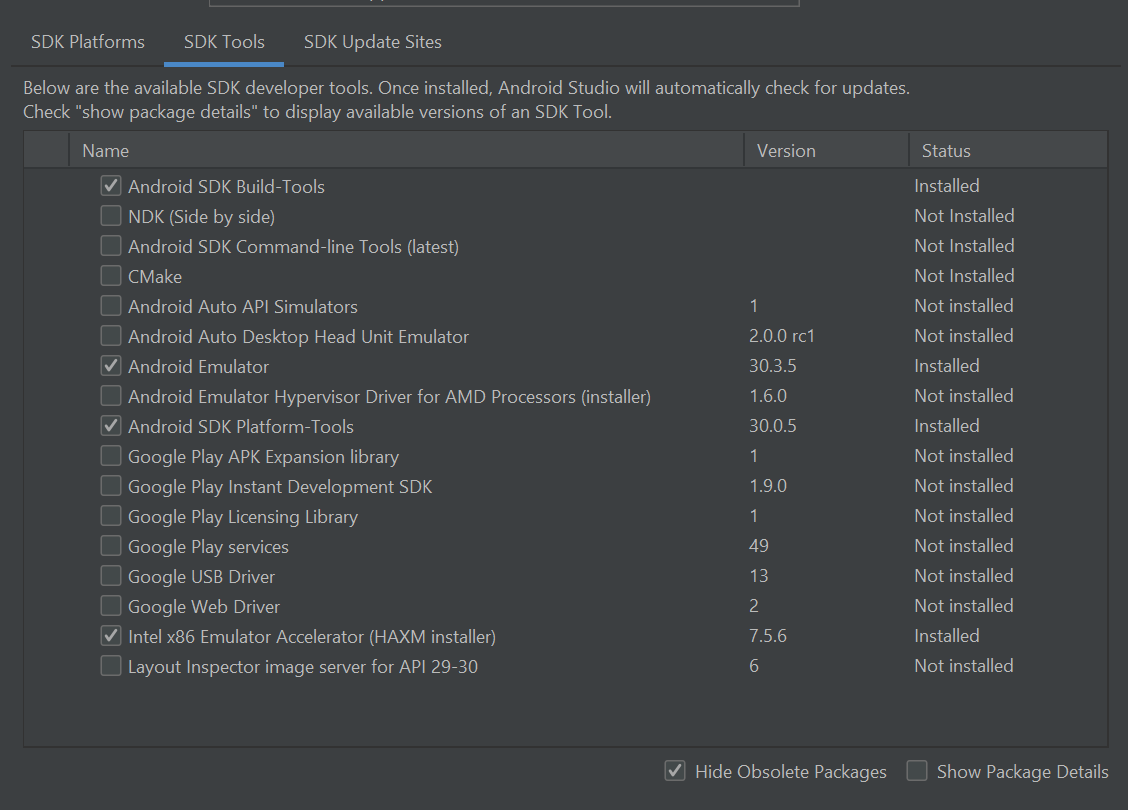Toggle Hide Obsolete Packages checkbox
This screenshot has height=810, width=1128.
coord(675,771)
